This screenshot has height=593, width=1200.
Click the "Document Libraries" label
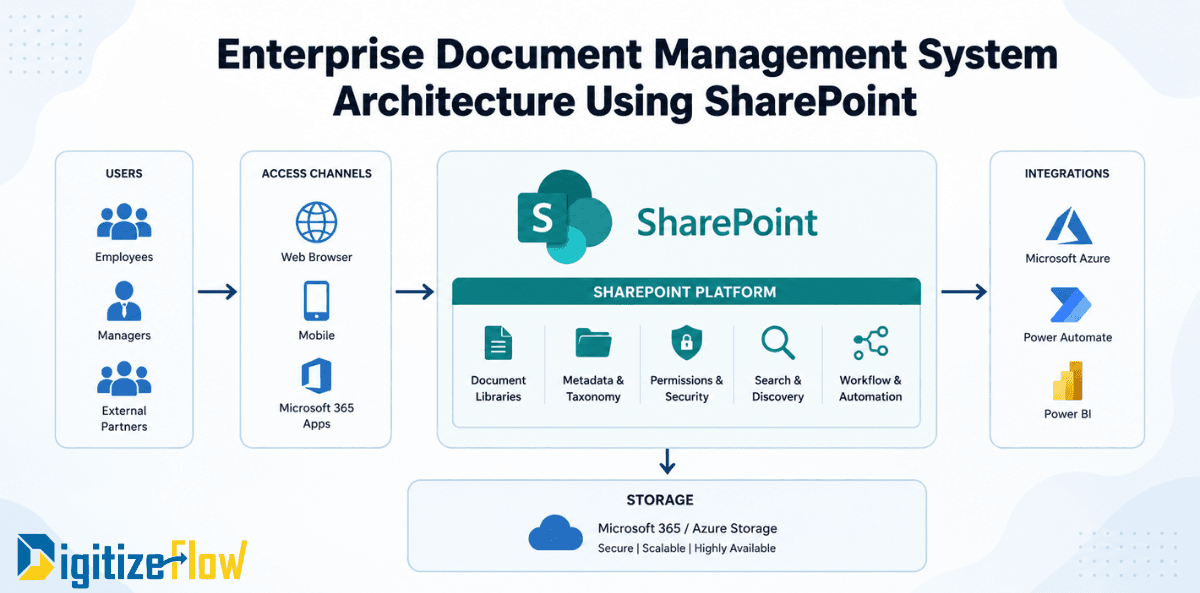click(498, 388)
